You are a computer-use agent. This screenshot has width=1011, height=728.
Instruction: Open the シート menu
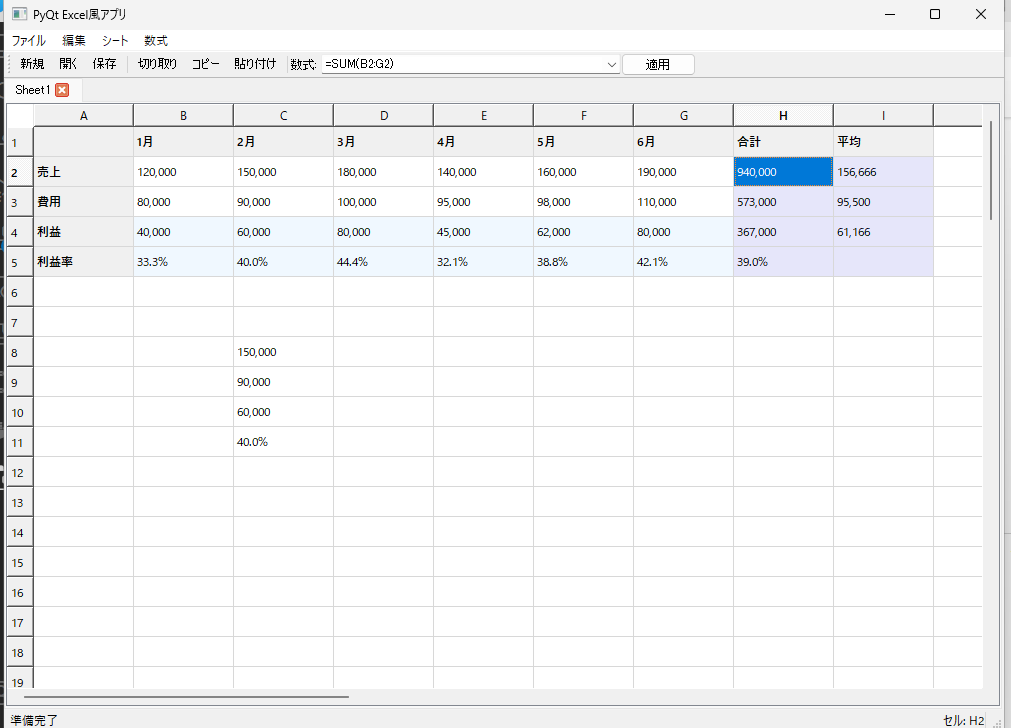[114, 40]
